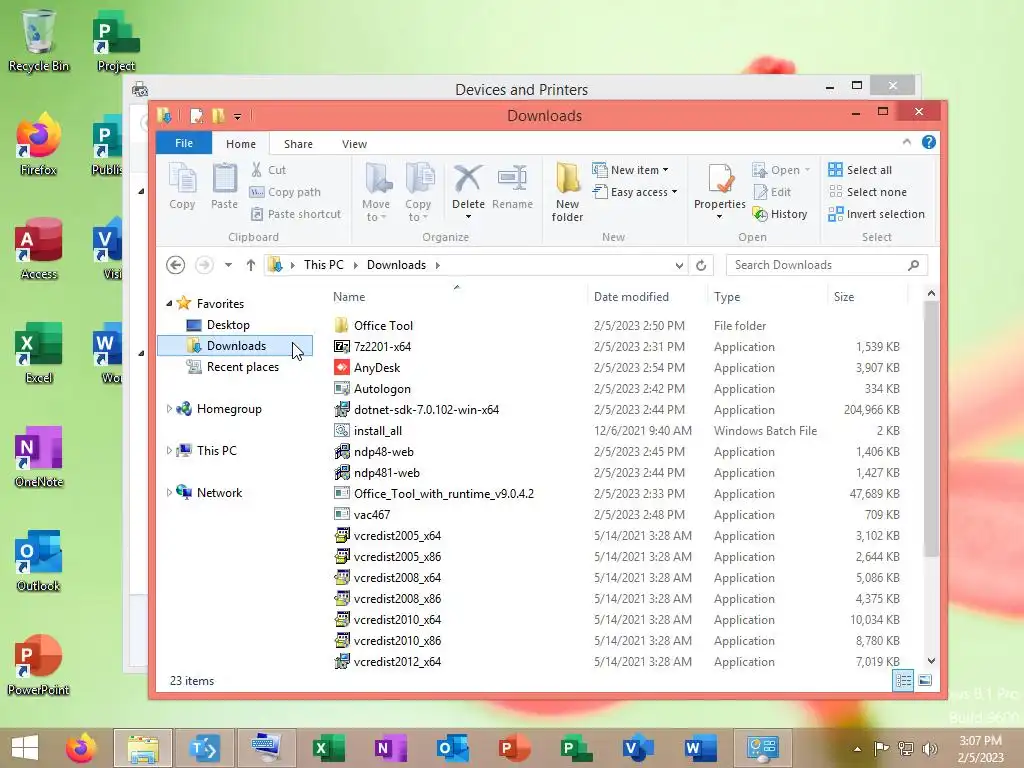The image size is (1024, 768).
Task: Click Select all in the Select group
Action: tap(859, 170)
